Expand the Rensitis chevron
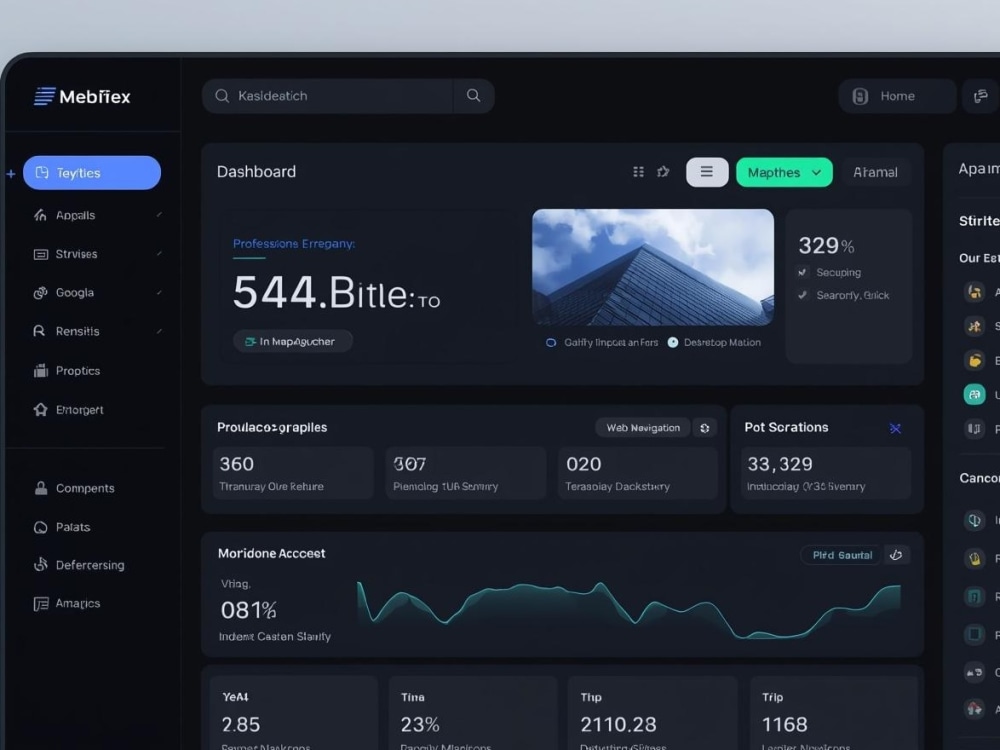This screenshot has width=1000, height=750. (159, 331)
